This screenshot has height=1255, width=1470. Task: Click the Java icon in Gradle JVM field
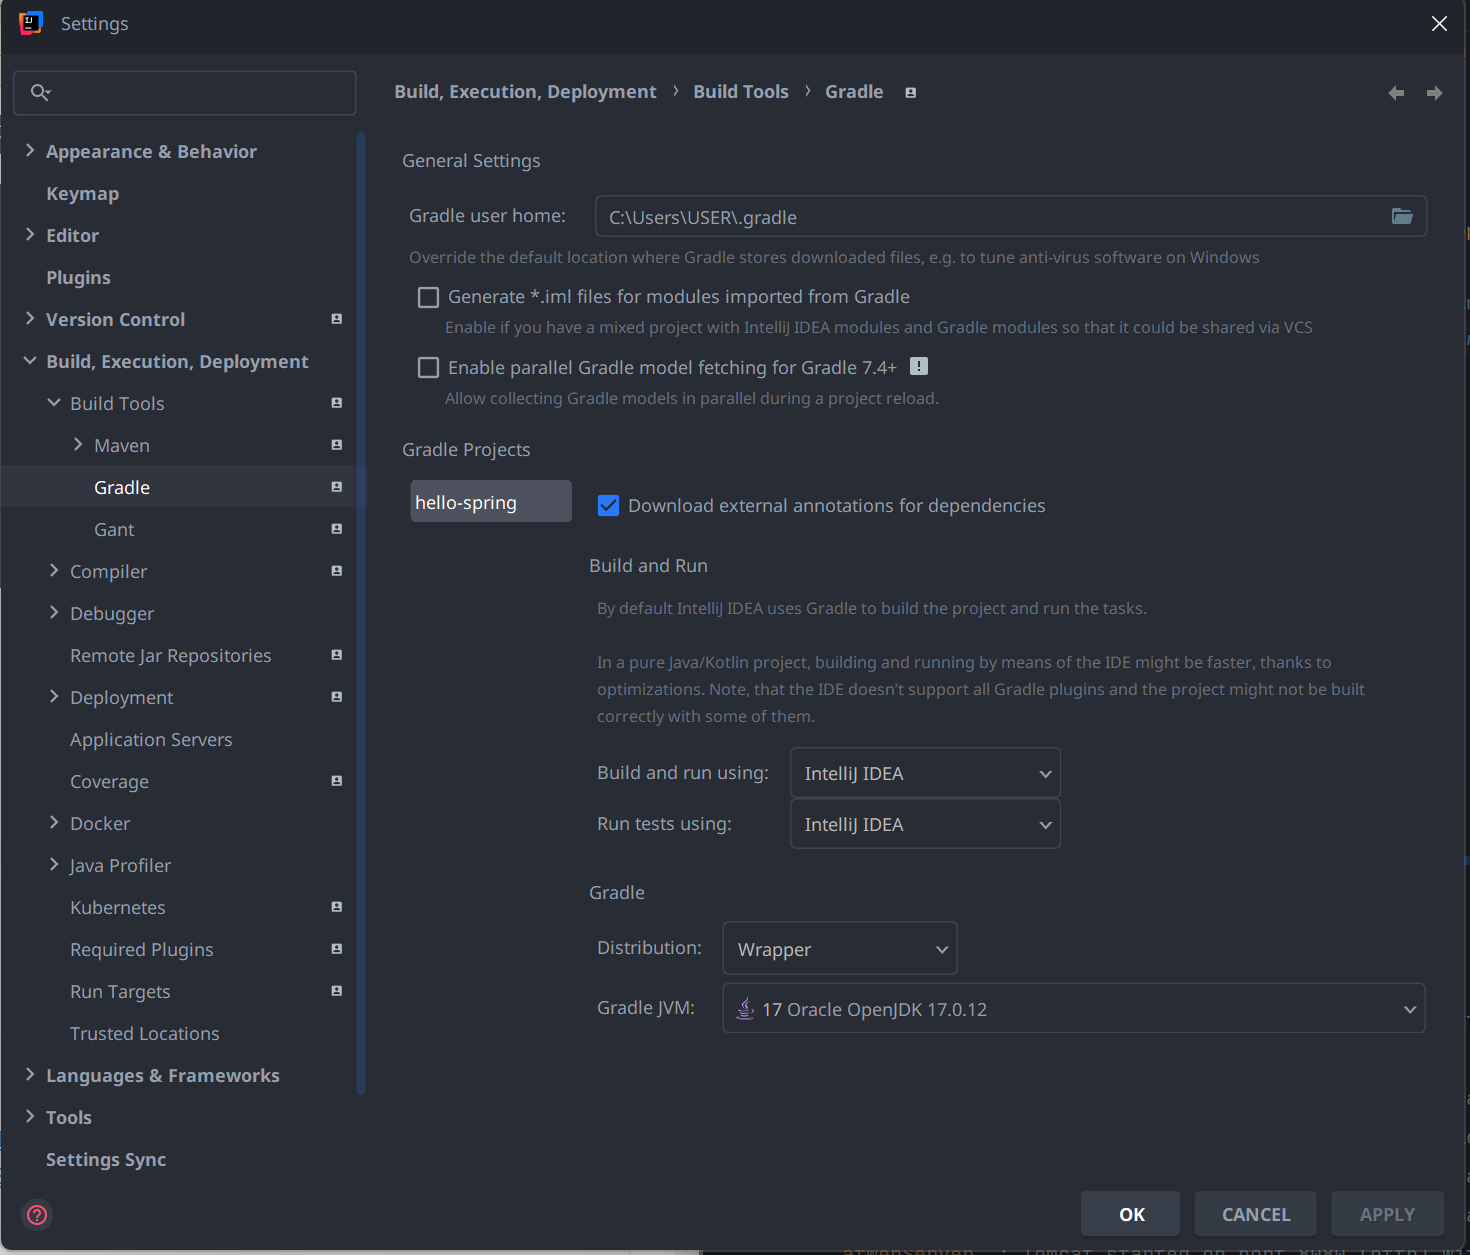[x=745, y=1008]
